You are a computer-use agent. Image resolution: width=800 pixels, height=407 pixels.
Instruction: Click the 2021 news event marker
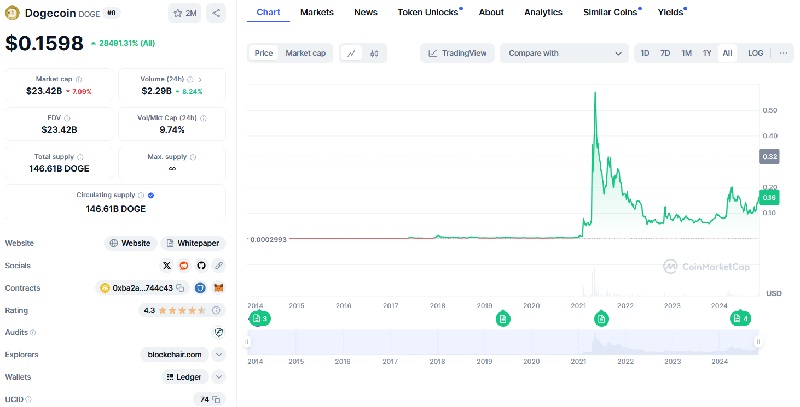(x=602, y=319)
